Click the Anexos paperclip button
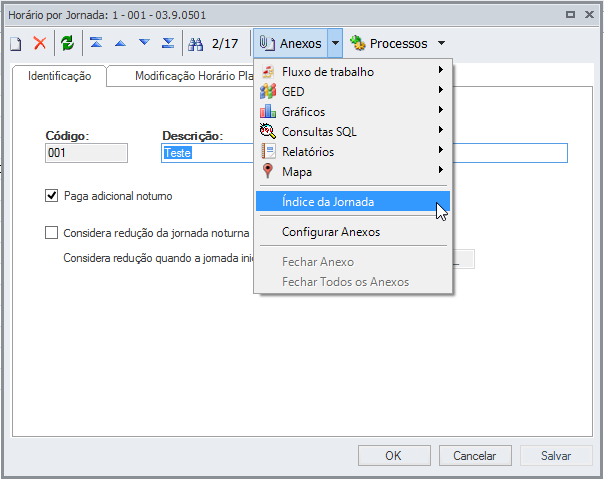The width and height of the screenshot is (604, 480). point(290,43)
